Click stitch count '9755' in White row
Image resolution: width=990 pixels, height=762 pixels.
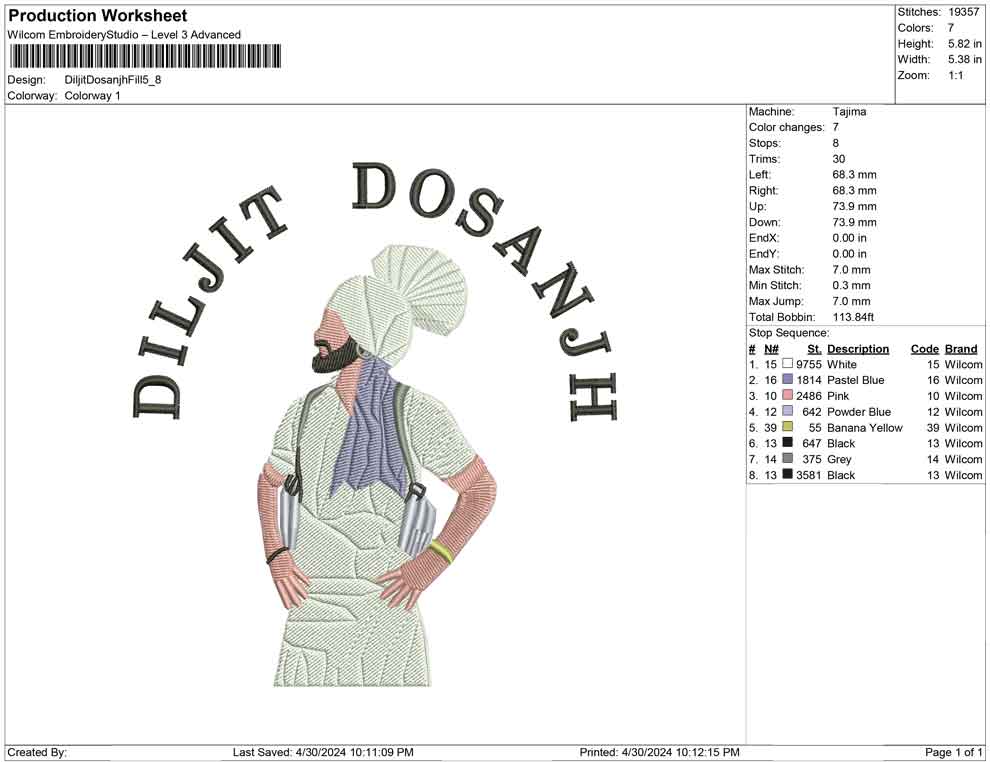(809, 364)
